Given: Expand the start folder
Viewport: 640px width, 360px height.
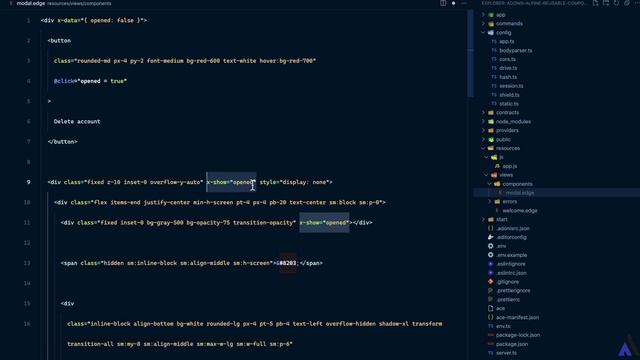Looking at the screenshot, I should 502,220.
